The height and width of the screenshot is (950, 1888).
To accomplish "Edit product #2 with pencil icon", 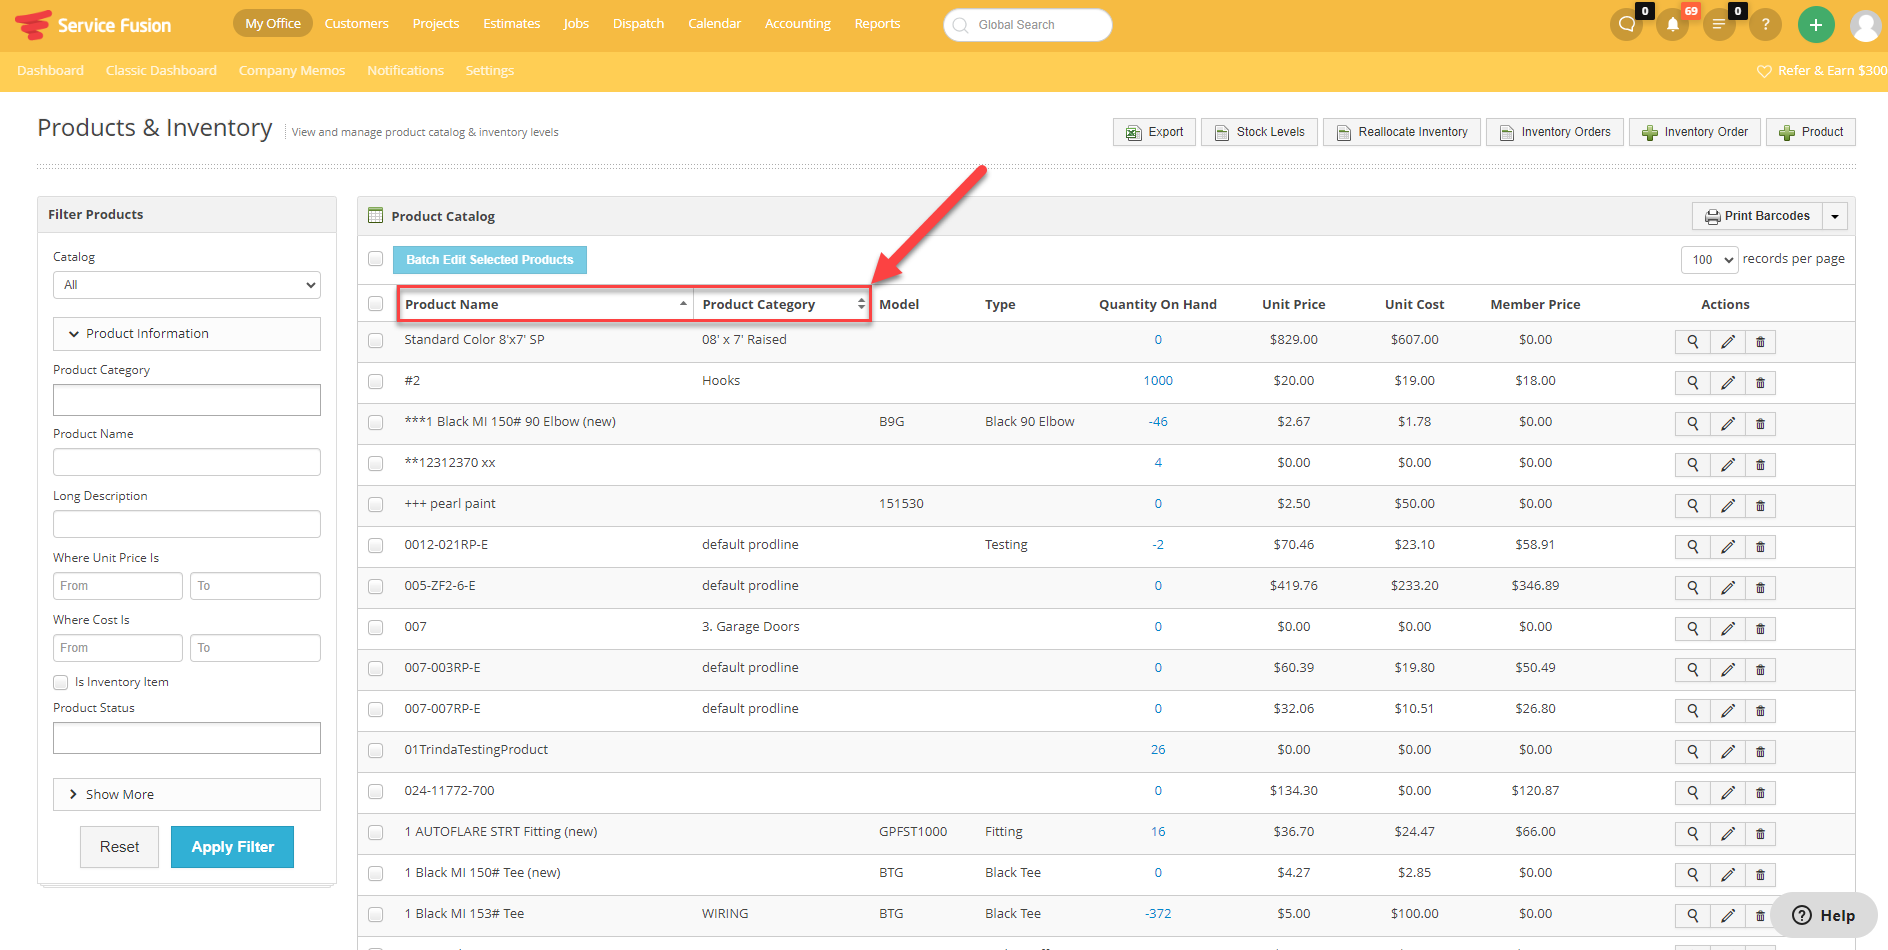I will pos(1727,383).
